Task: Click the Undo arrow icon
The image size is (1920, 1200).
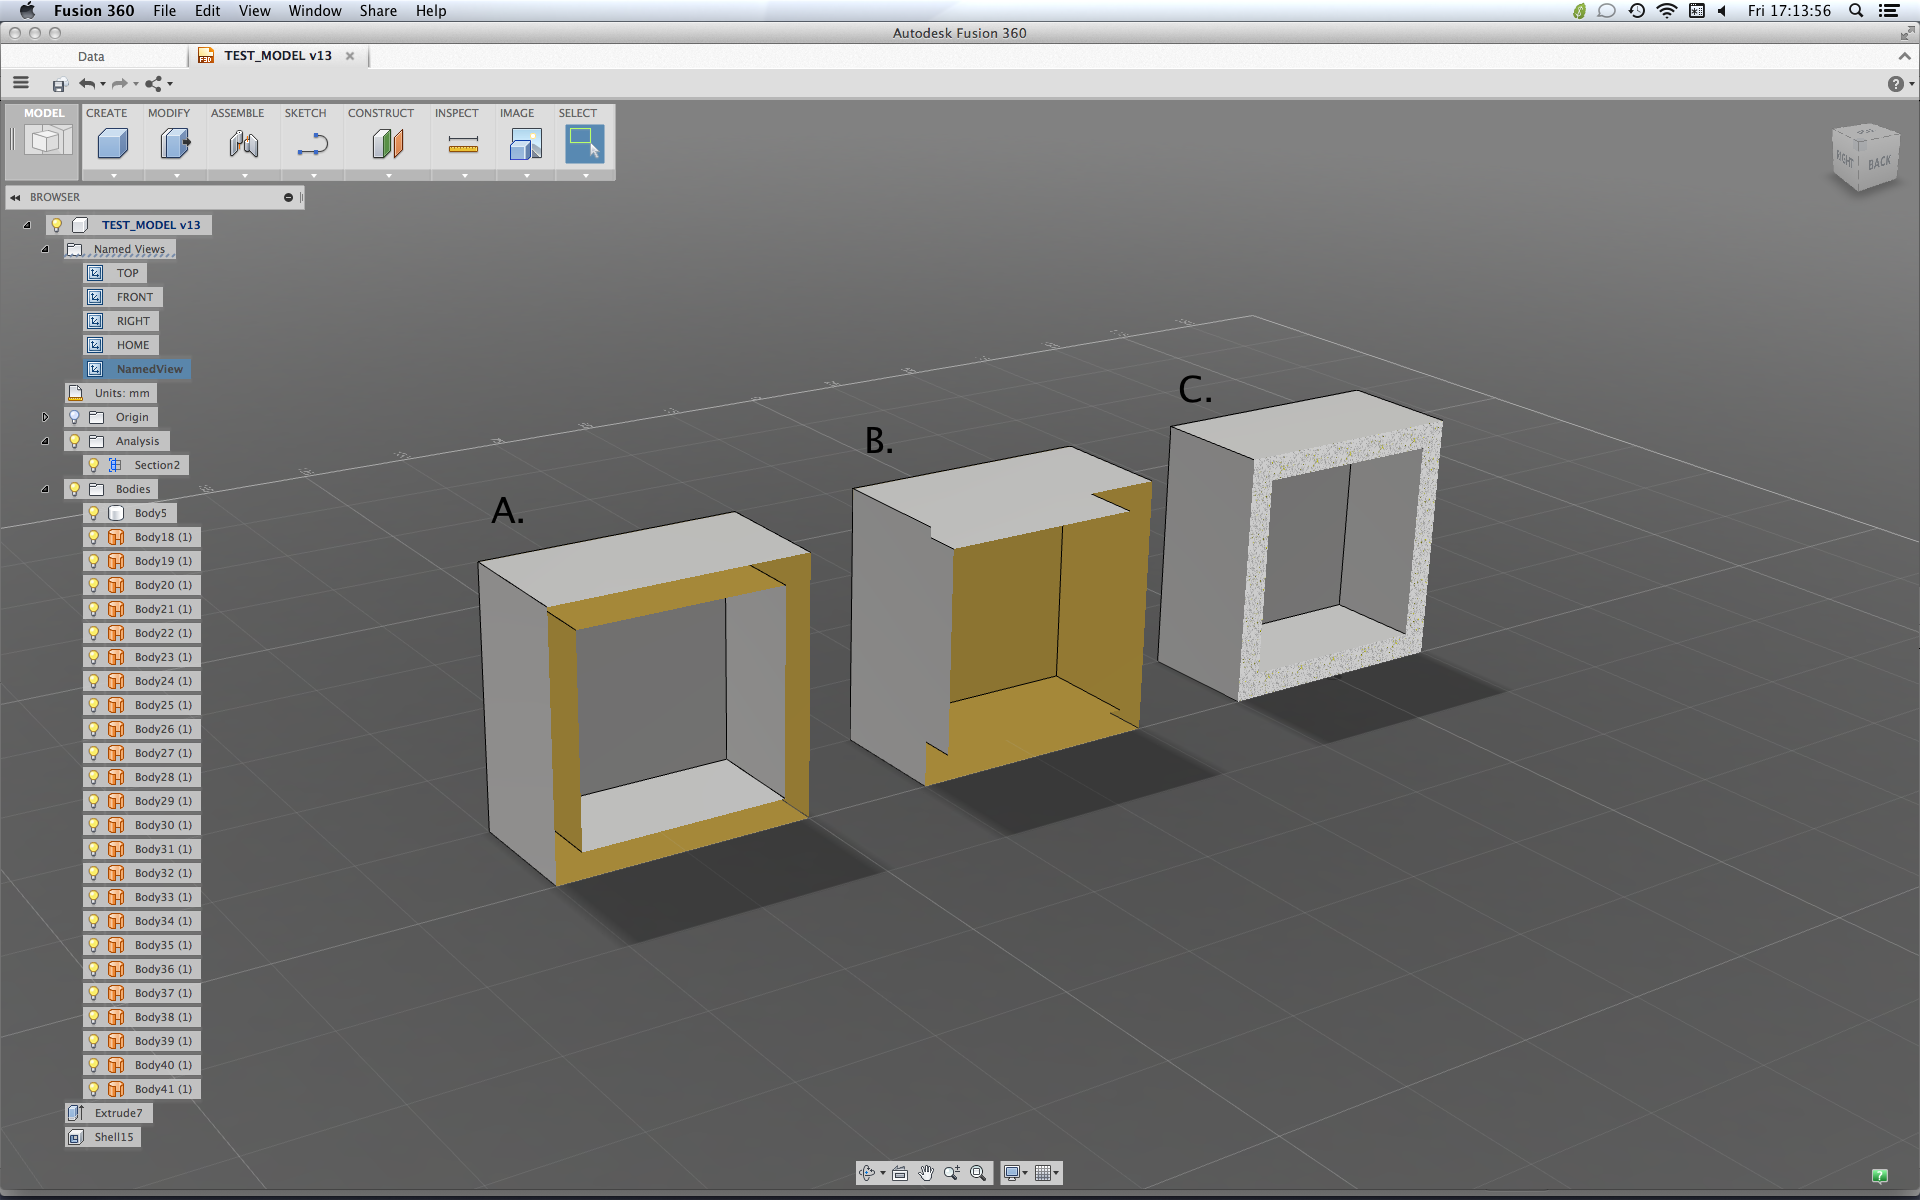Action: pyautogui.click(x=87, y=84)
